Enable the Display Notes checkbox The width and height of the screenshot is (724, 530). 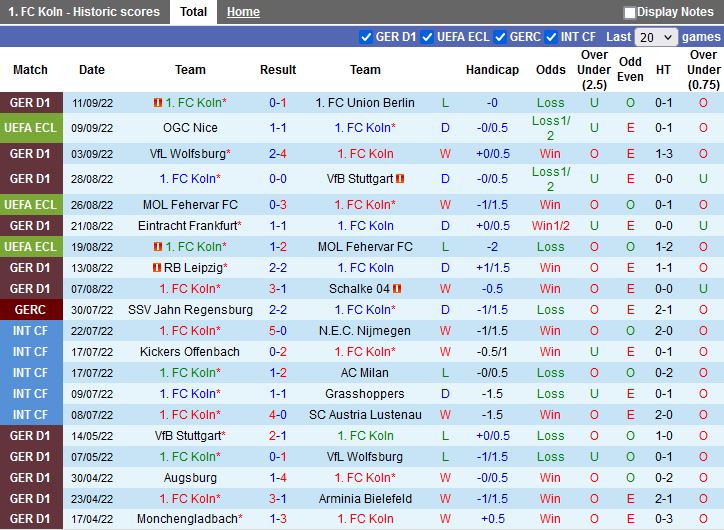(x=629, y=12)
